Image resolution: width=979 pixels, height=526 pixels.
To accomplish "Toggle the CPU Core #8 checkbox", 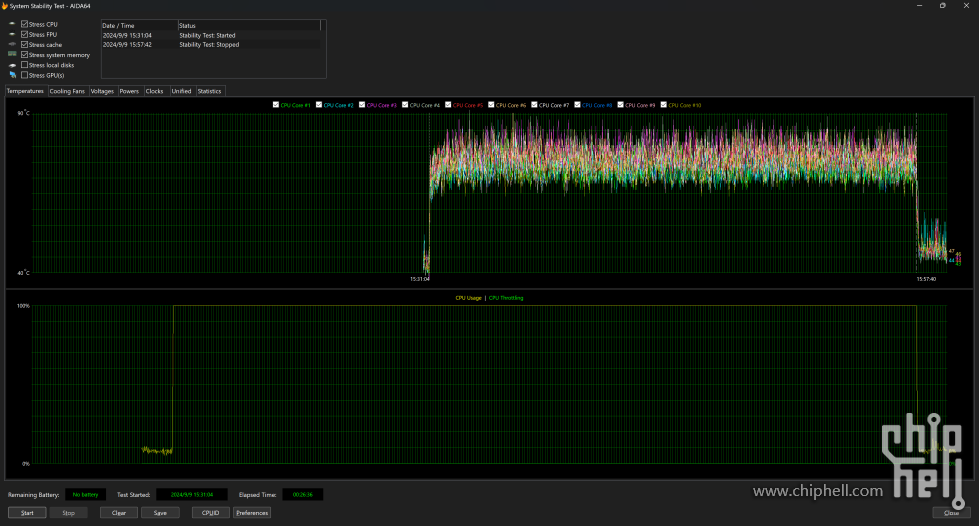I will 578,105.
